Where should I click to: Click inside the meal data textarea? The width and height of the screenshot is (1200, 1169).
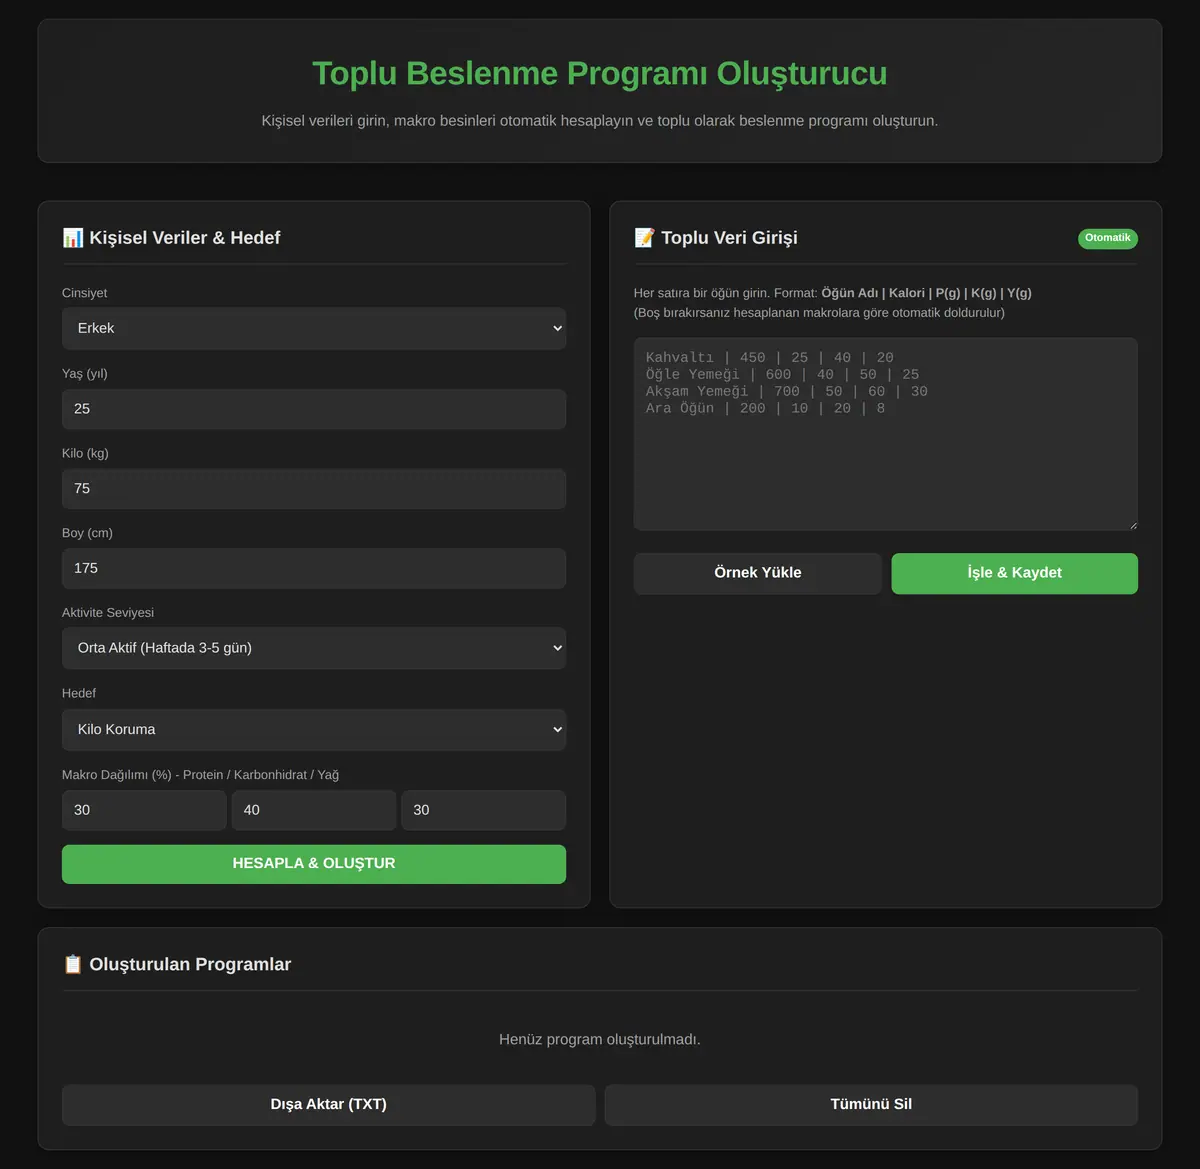tap(886, 434)
